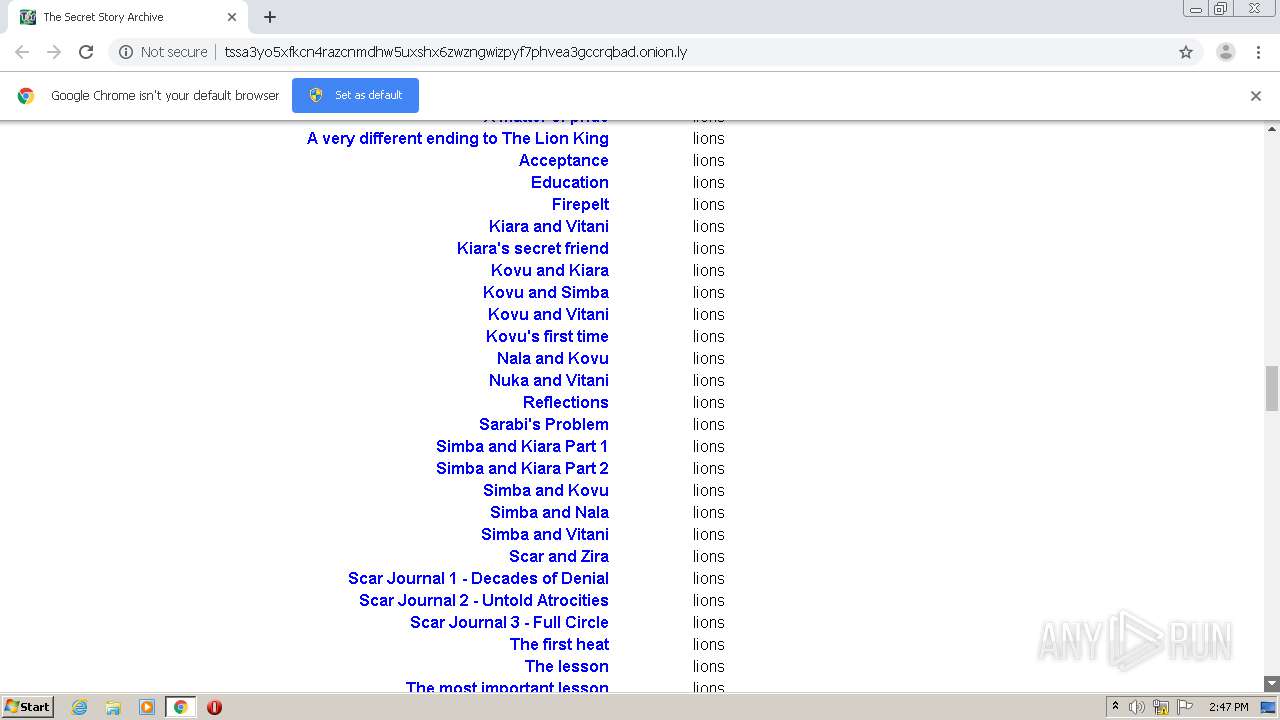Viewport: 1280px width, 720px height.
Task: Open Scar Journal 3 - Full Circle
Action: (x=509, y=622)
